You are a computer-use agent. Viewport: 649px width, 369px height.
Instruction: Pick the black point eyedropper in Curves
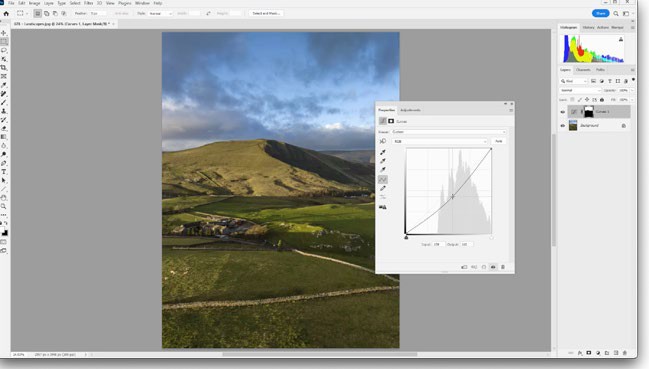(383, 152)
